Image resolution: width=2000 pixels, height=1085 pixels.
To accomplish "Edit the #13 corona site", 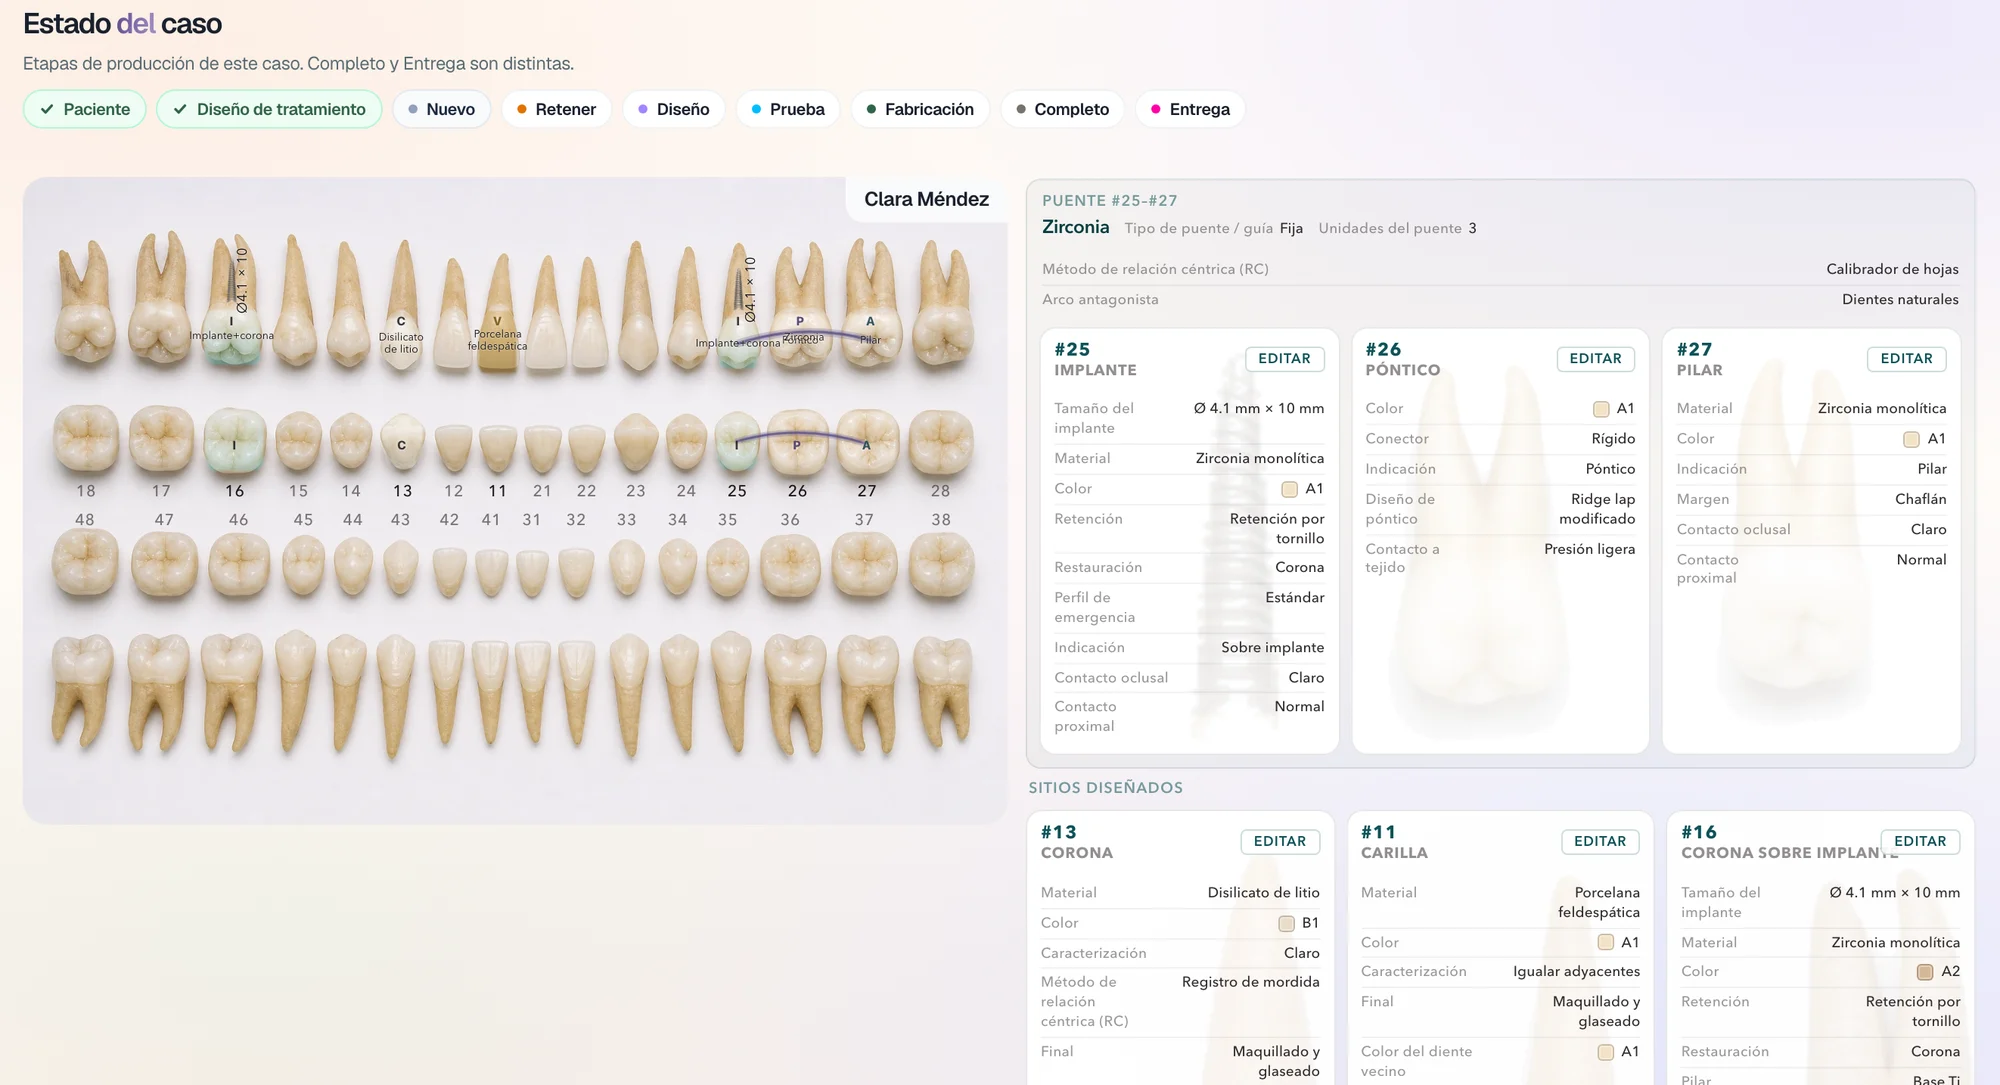I will click(1280, 842).
